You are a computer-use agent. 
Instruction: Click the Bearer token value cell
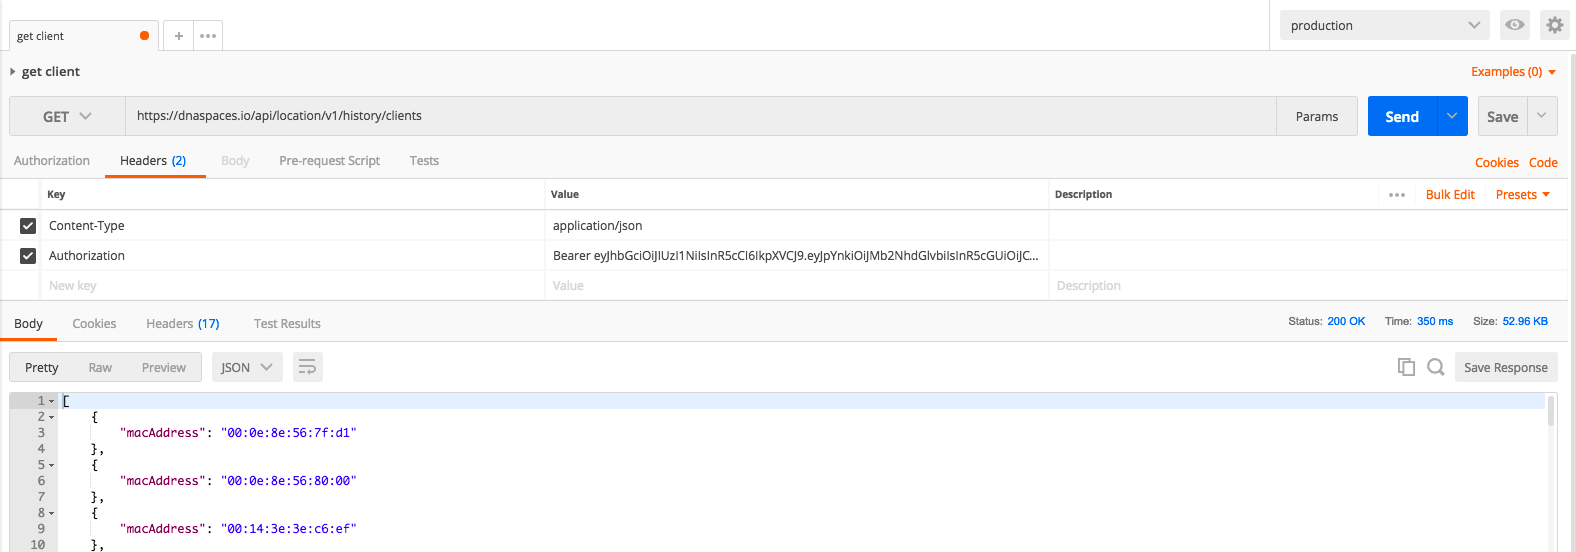coord(797,256)
